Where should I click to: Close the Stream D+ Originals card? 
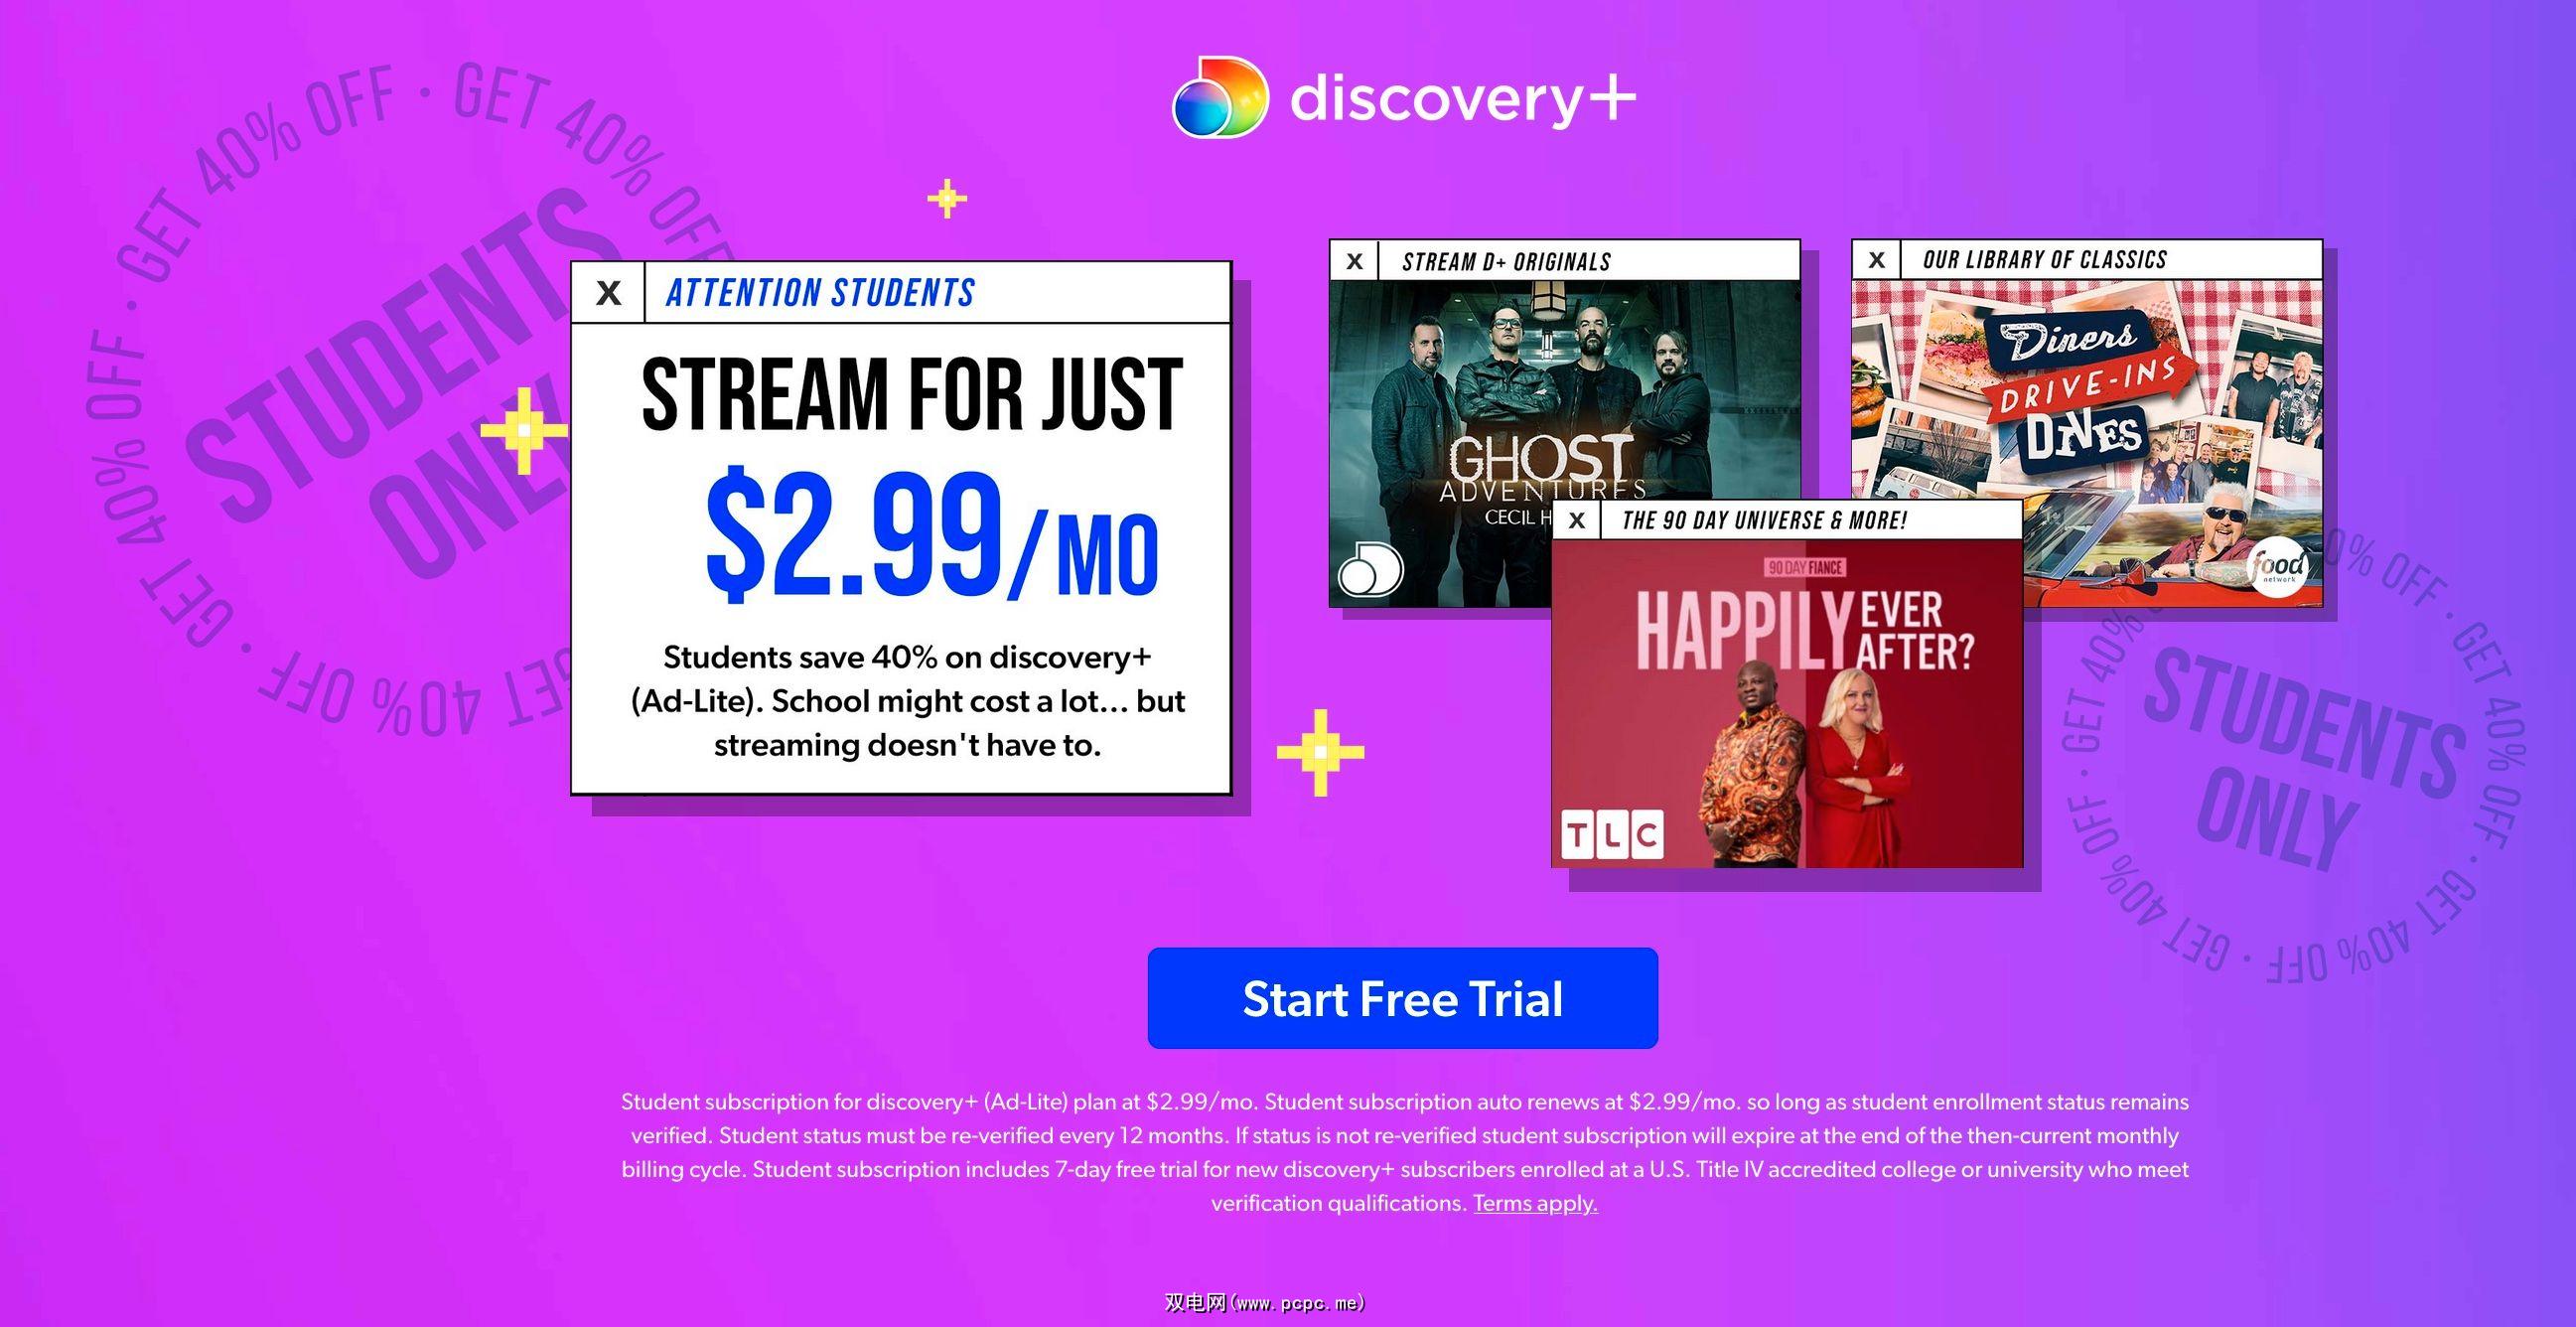tap(1355, 261)
